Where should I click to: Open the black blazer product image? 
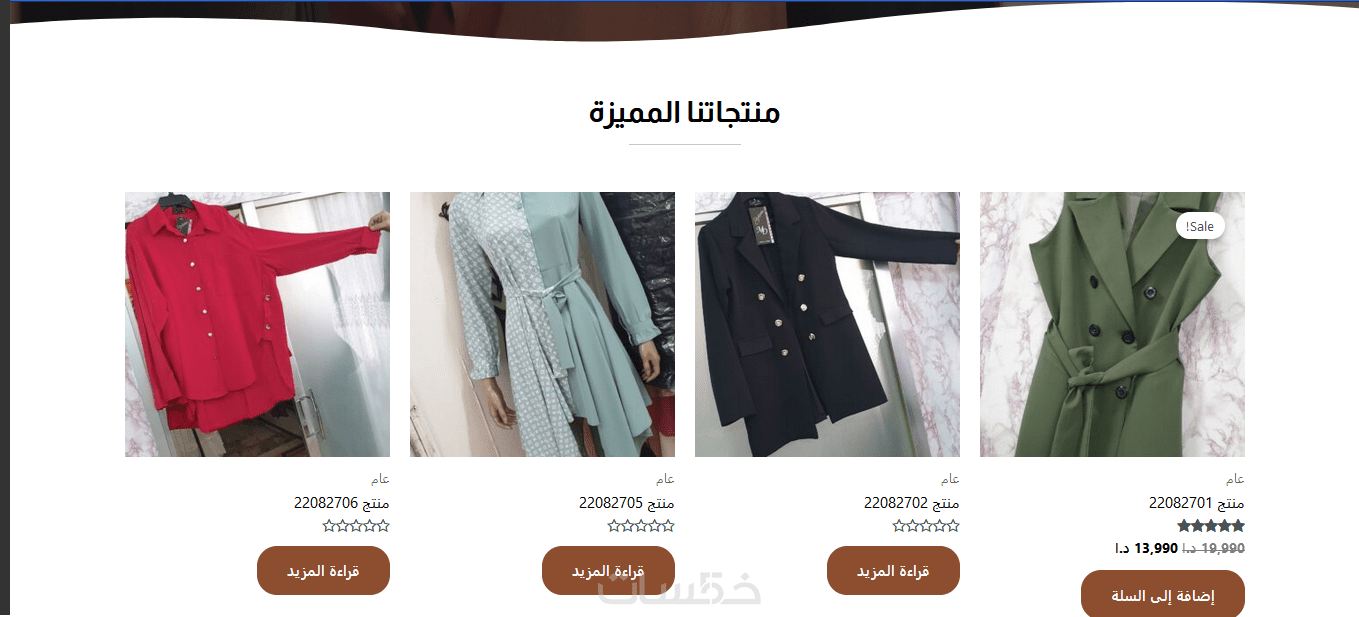827,324
